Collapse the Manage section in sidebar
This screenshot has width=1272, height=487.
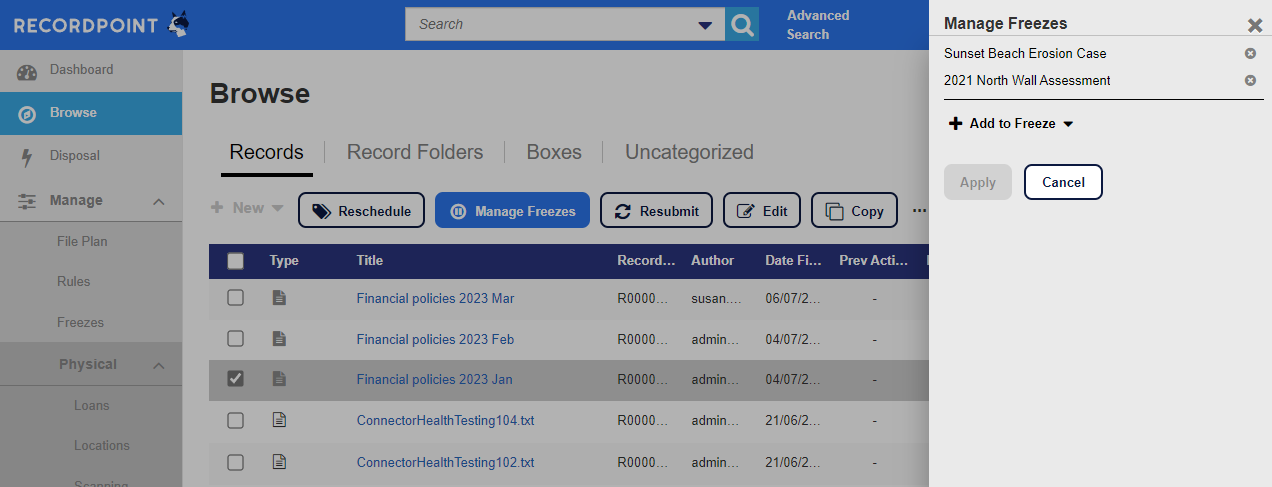(158, 201)
